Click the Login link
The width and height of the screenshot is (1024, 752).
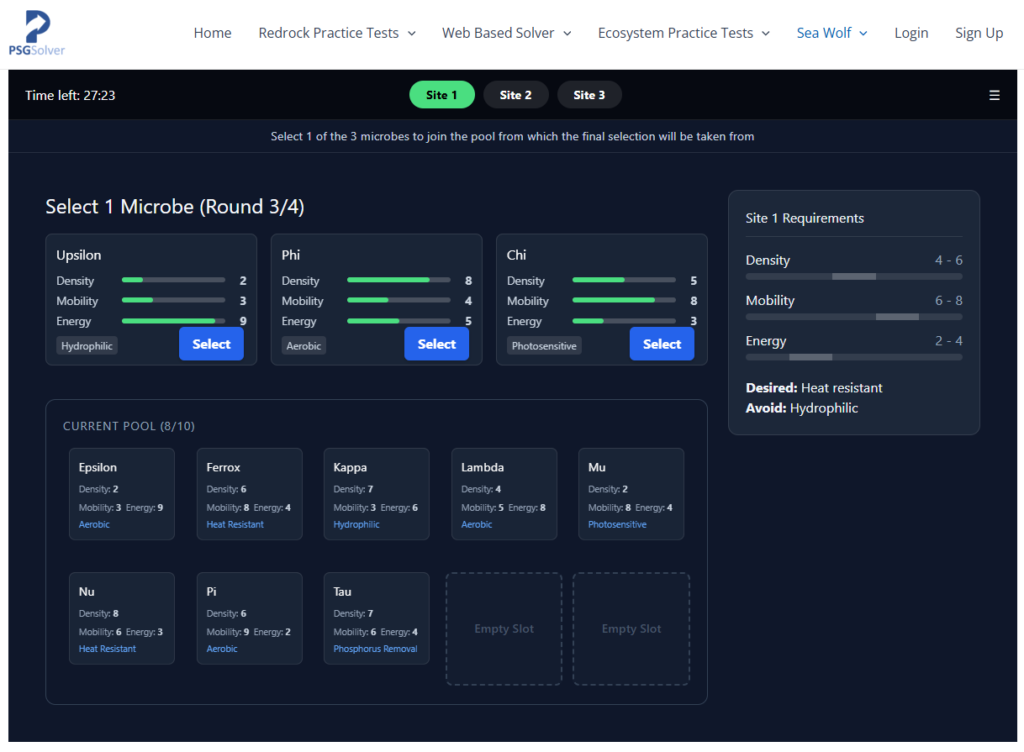[x=911, y=33]
